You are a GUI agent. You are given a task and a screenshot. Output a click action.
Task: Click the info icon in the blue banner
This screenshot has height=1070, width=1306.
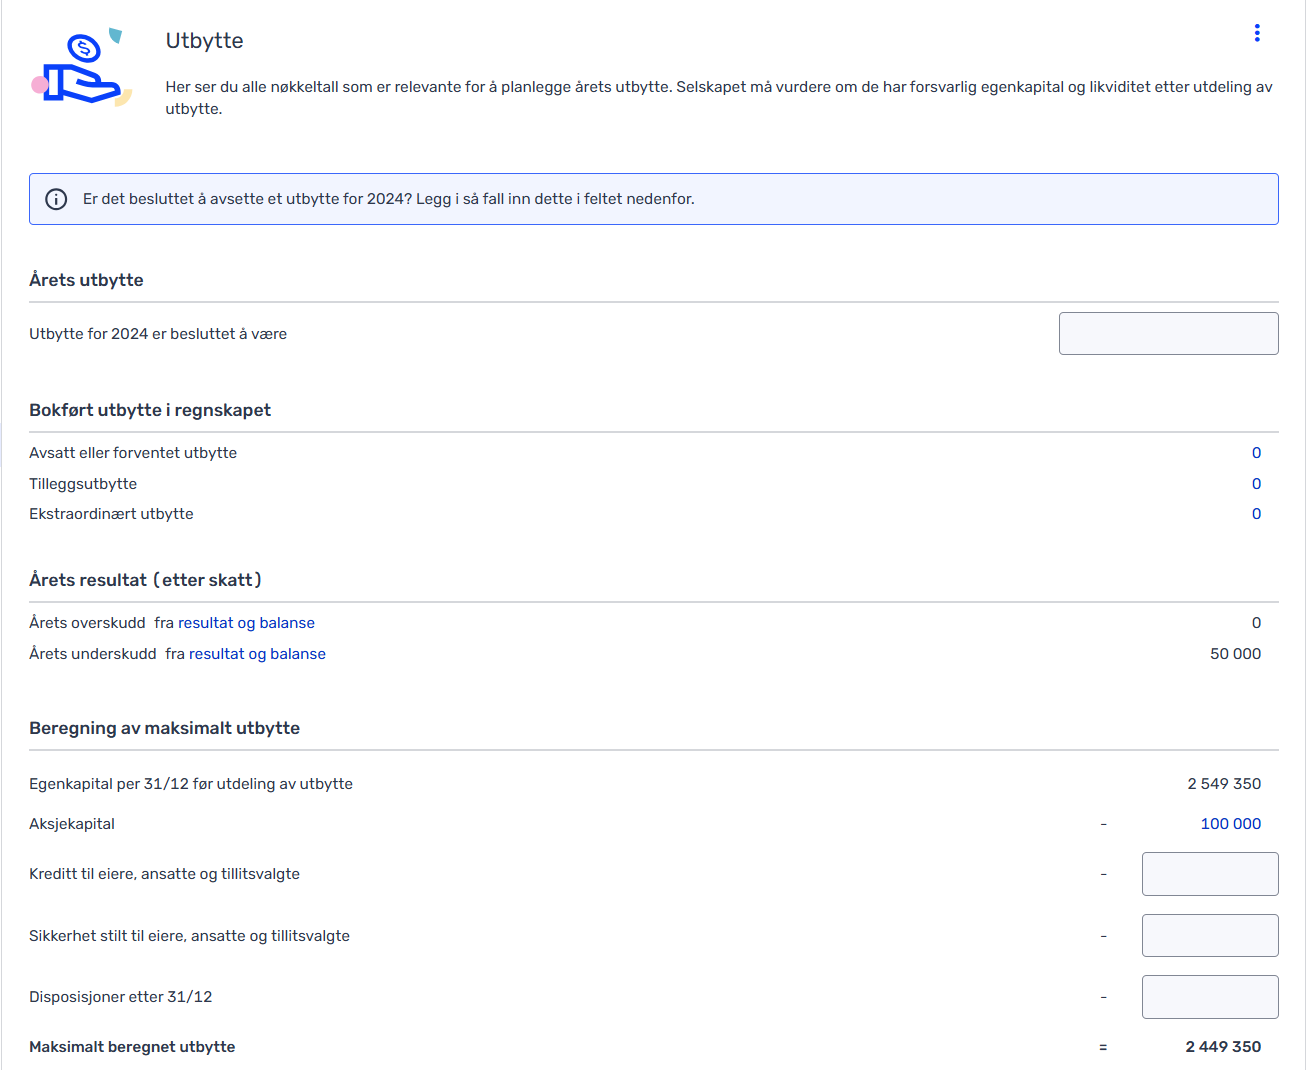coord(56,199)
